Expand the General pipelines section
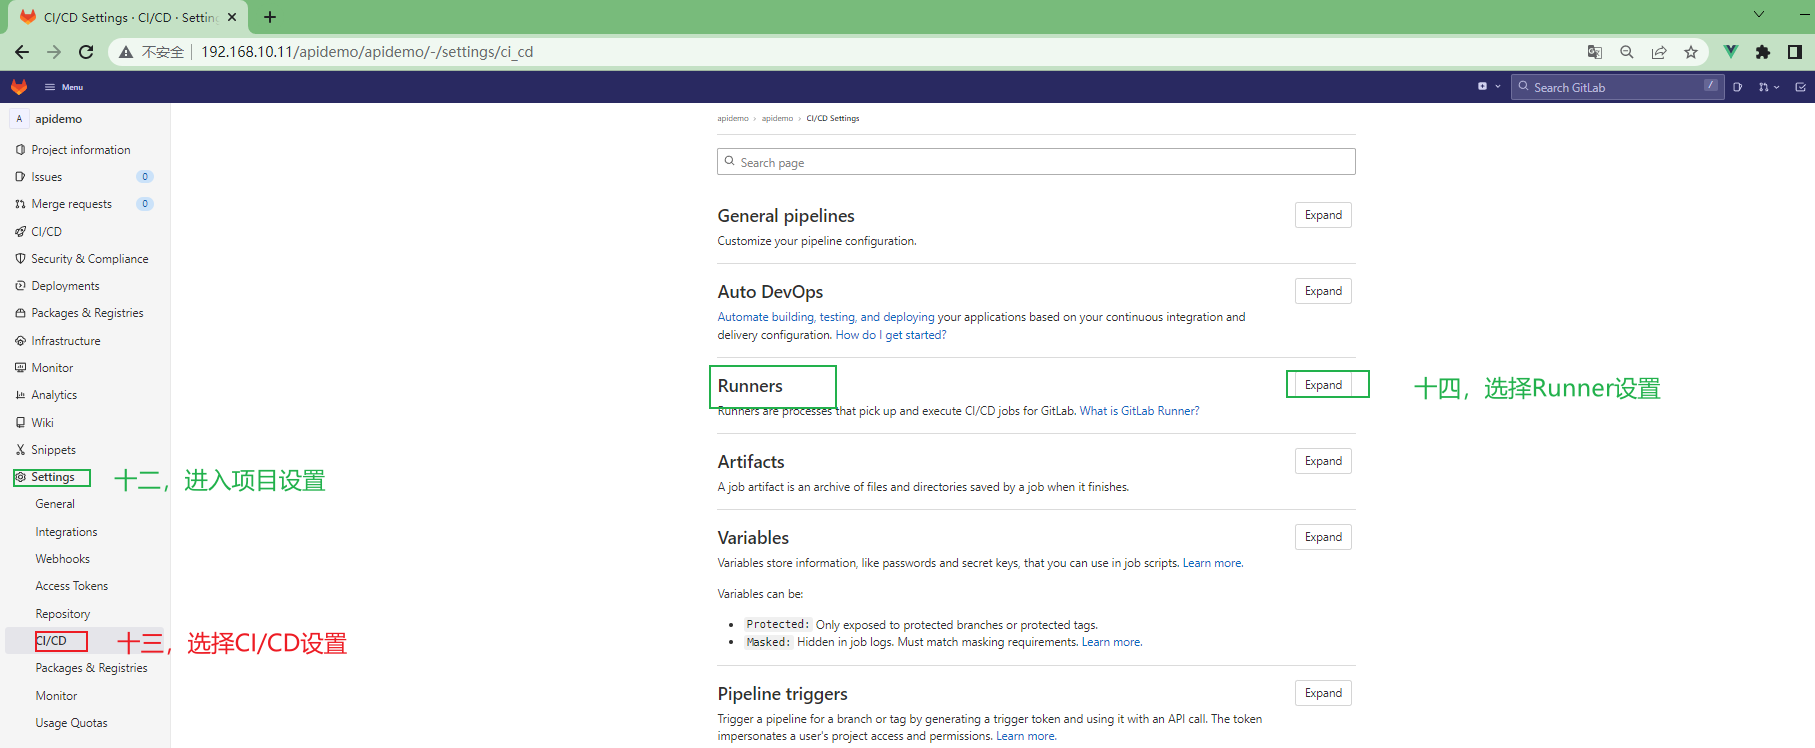 point(1323,215)
